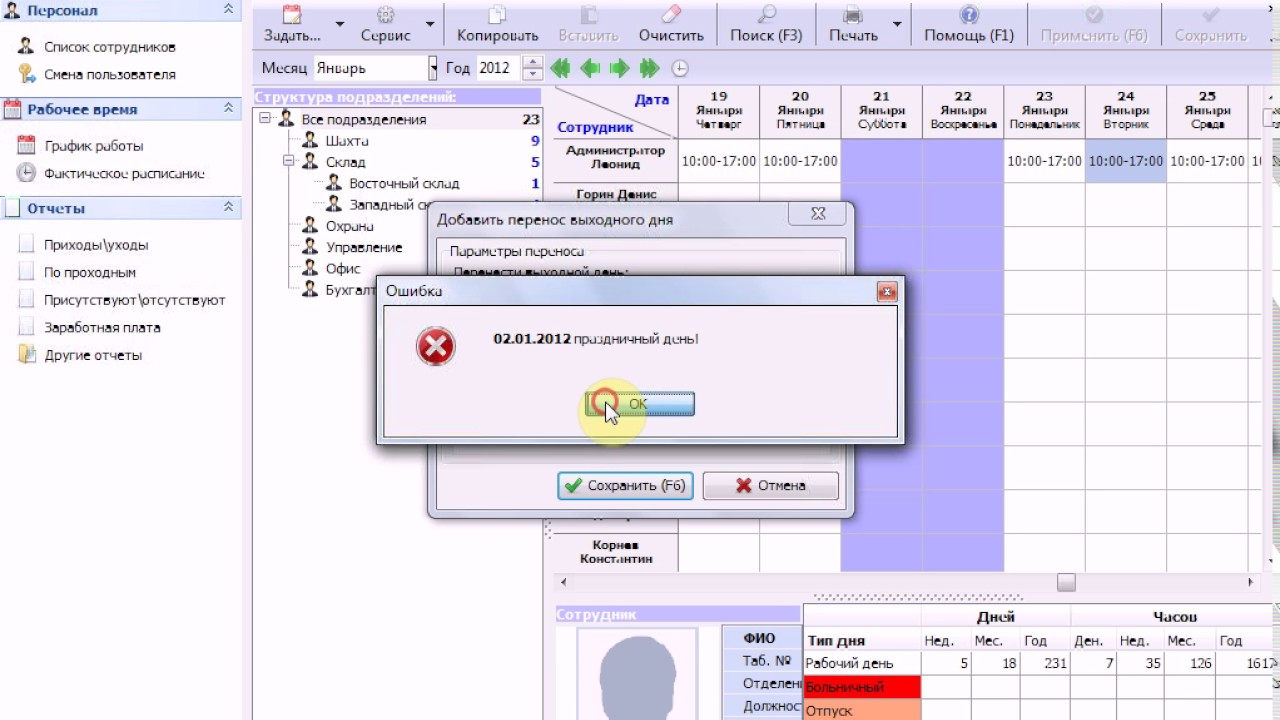
Task: Click the Копировать toolbar button
Action: pyautogui.click(x=498, y=24)
